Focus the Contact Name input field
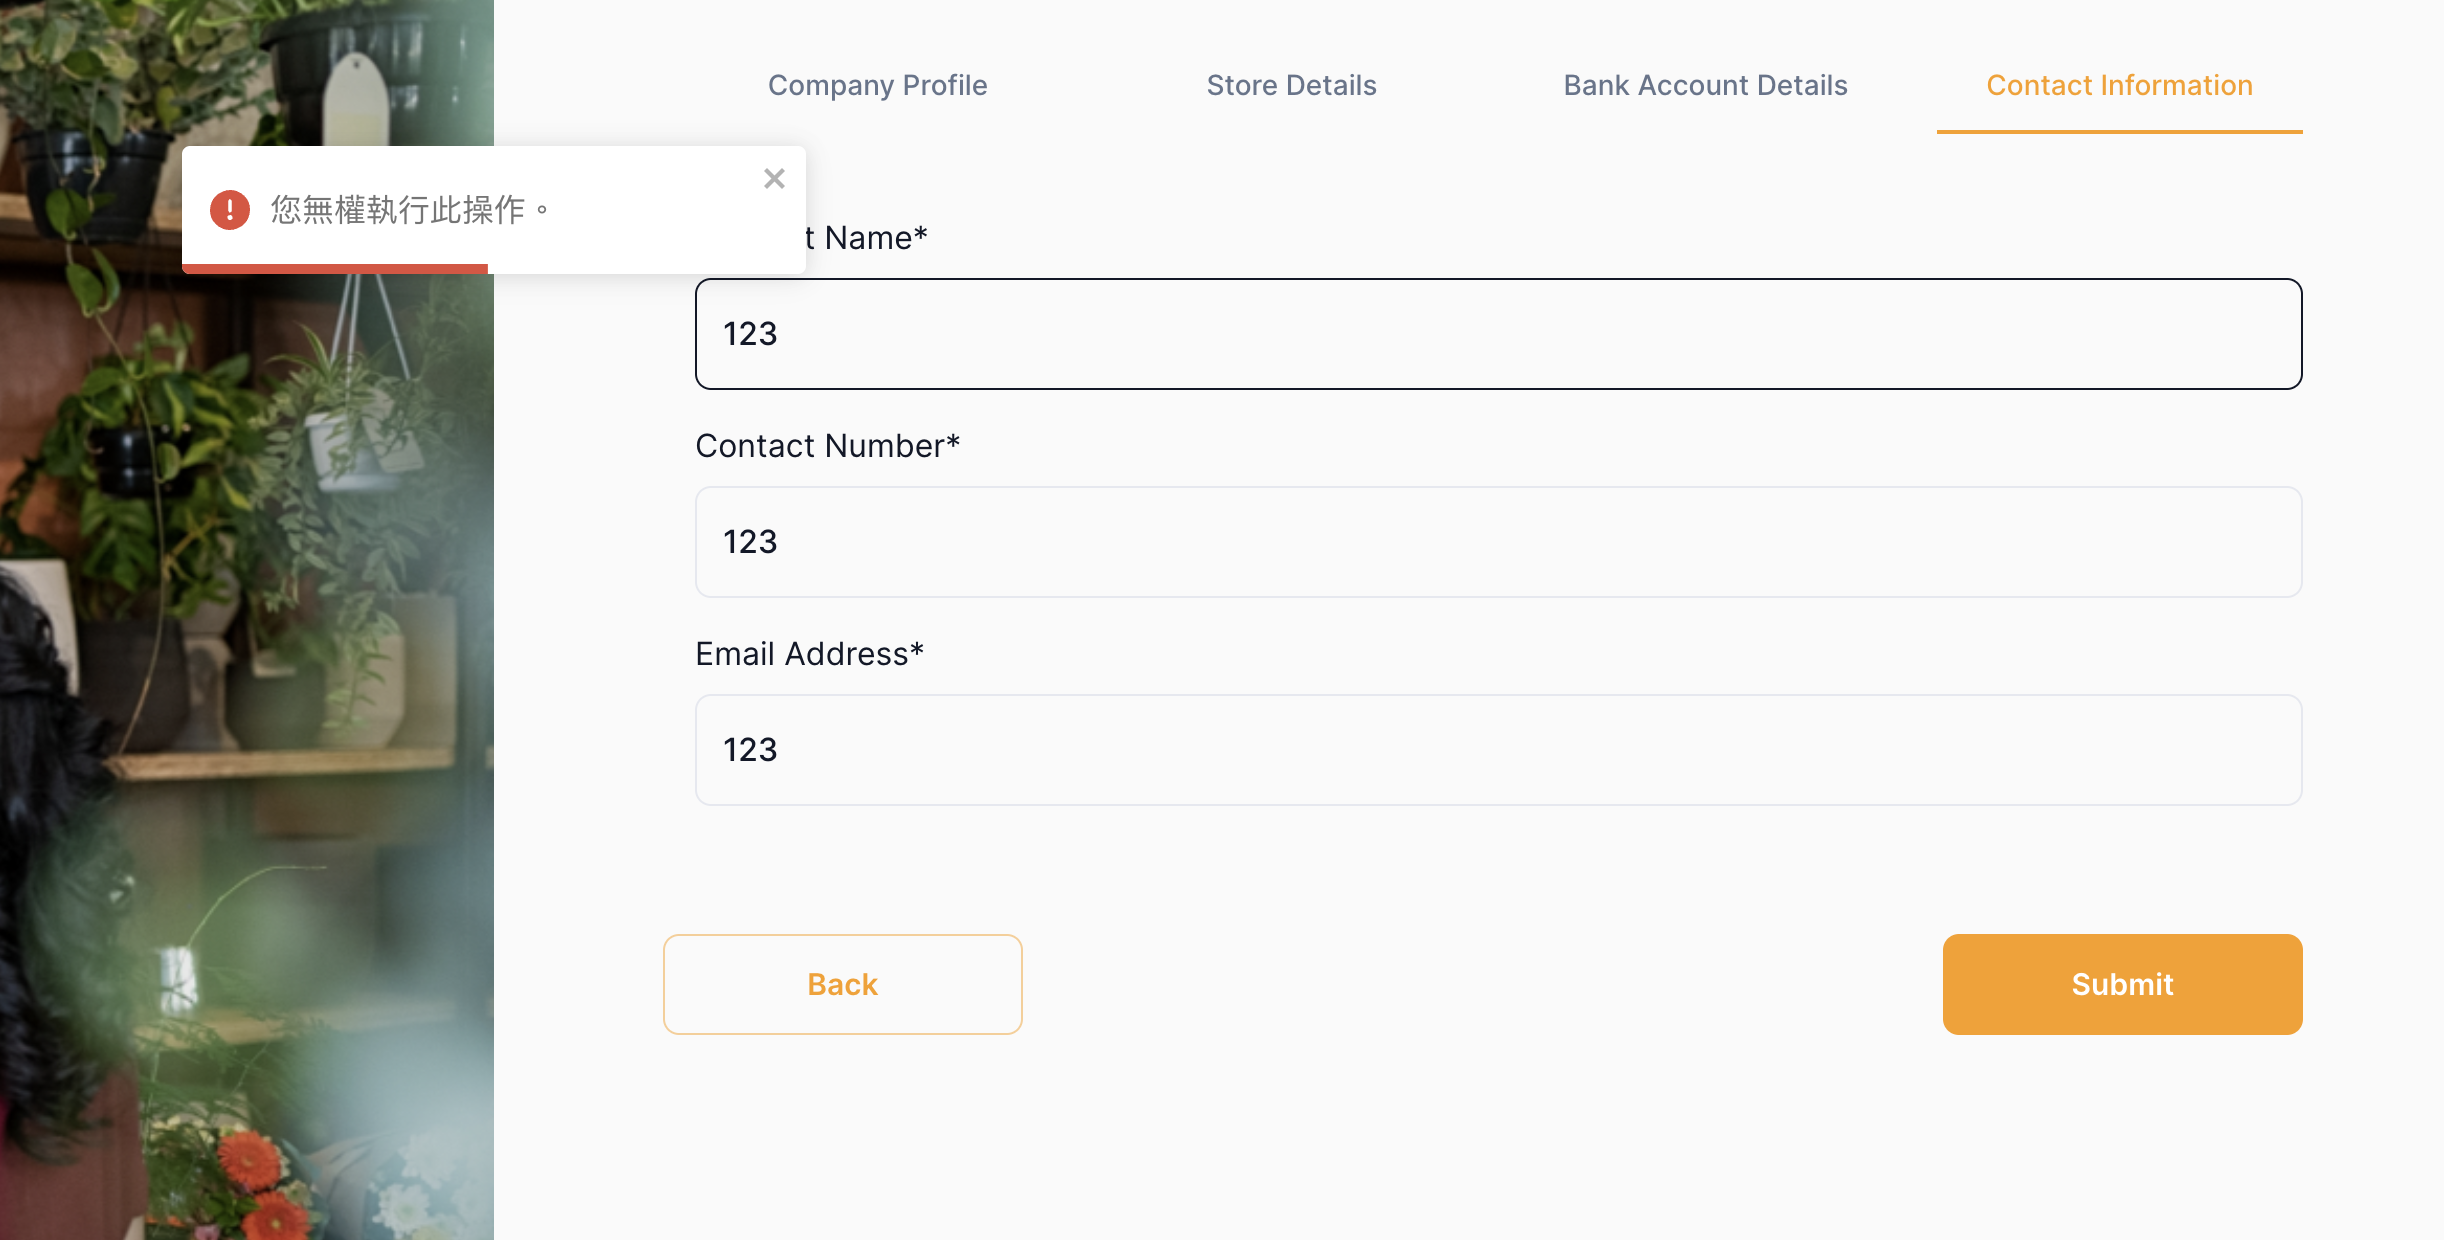The height and width of the screenshot is (1240, 2444). 1498,334
